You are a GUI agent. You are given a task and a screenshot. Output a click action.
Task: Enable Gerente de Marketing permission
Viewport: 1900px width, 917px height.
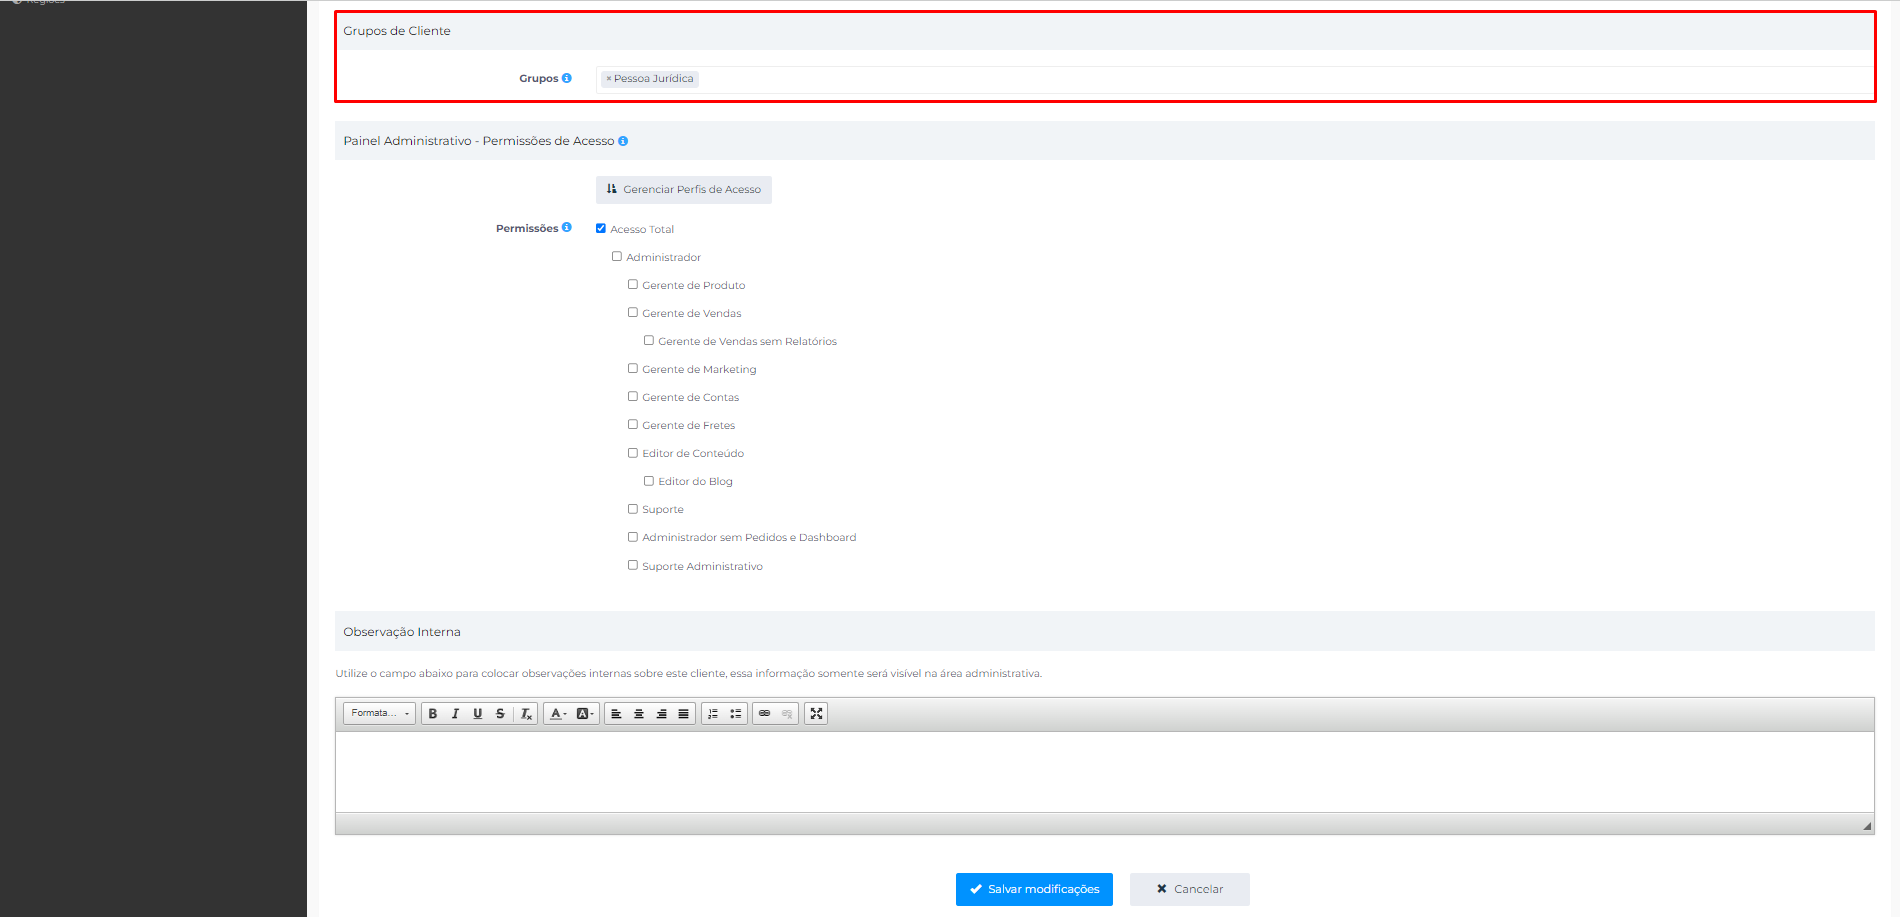[x=633, y=368]
